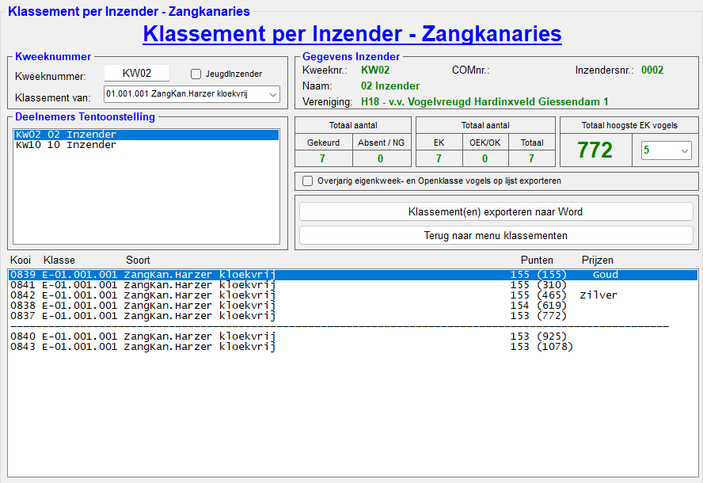This screenshot has height=483, width=703.
Task: Open the highest EK vogels count dropdown
Action: click(666, 151)
